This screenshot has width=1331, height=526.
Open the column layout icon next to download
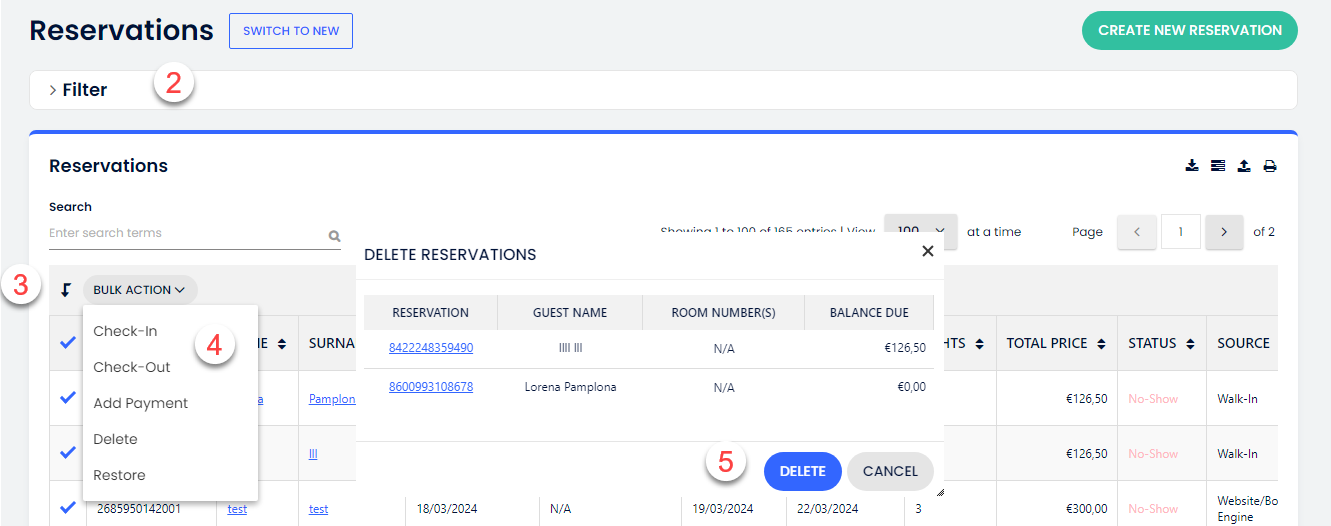pos(1217,166)
